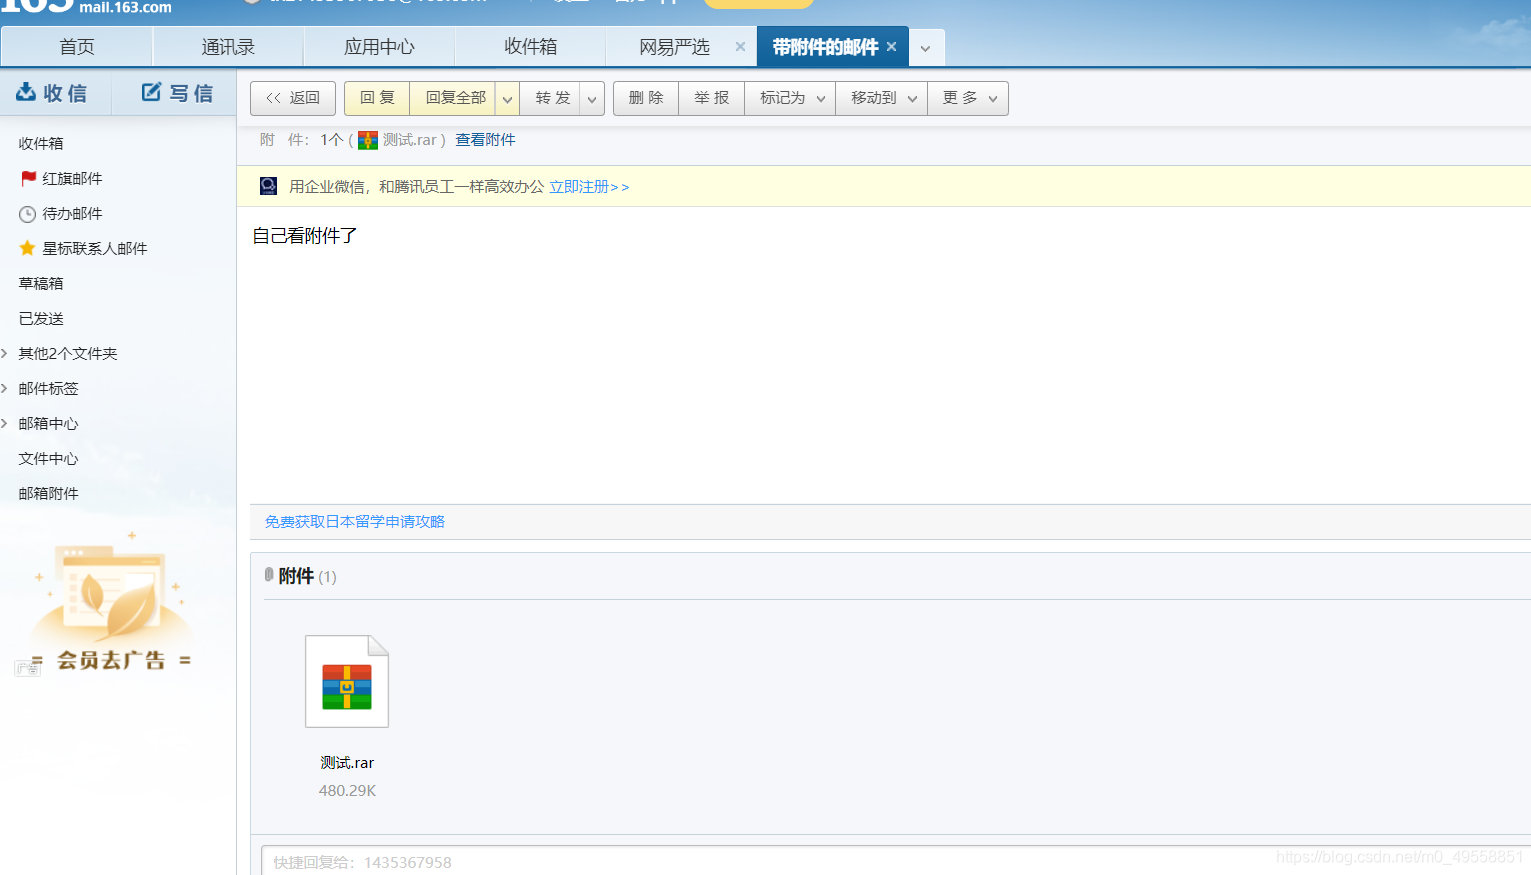Click the 163 mail logo
Screen dimensions: 1531x875
coord(86,7)
